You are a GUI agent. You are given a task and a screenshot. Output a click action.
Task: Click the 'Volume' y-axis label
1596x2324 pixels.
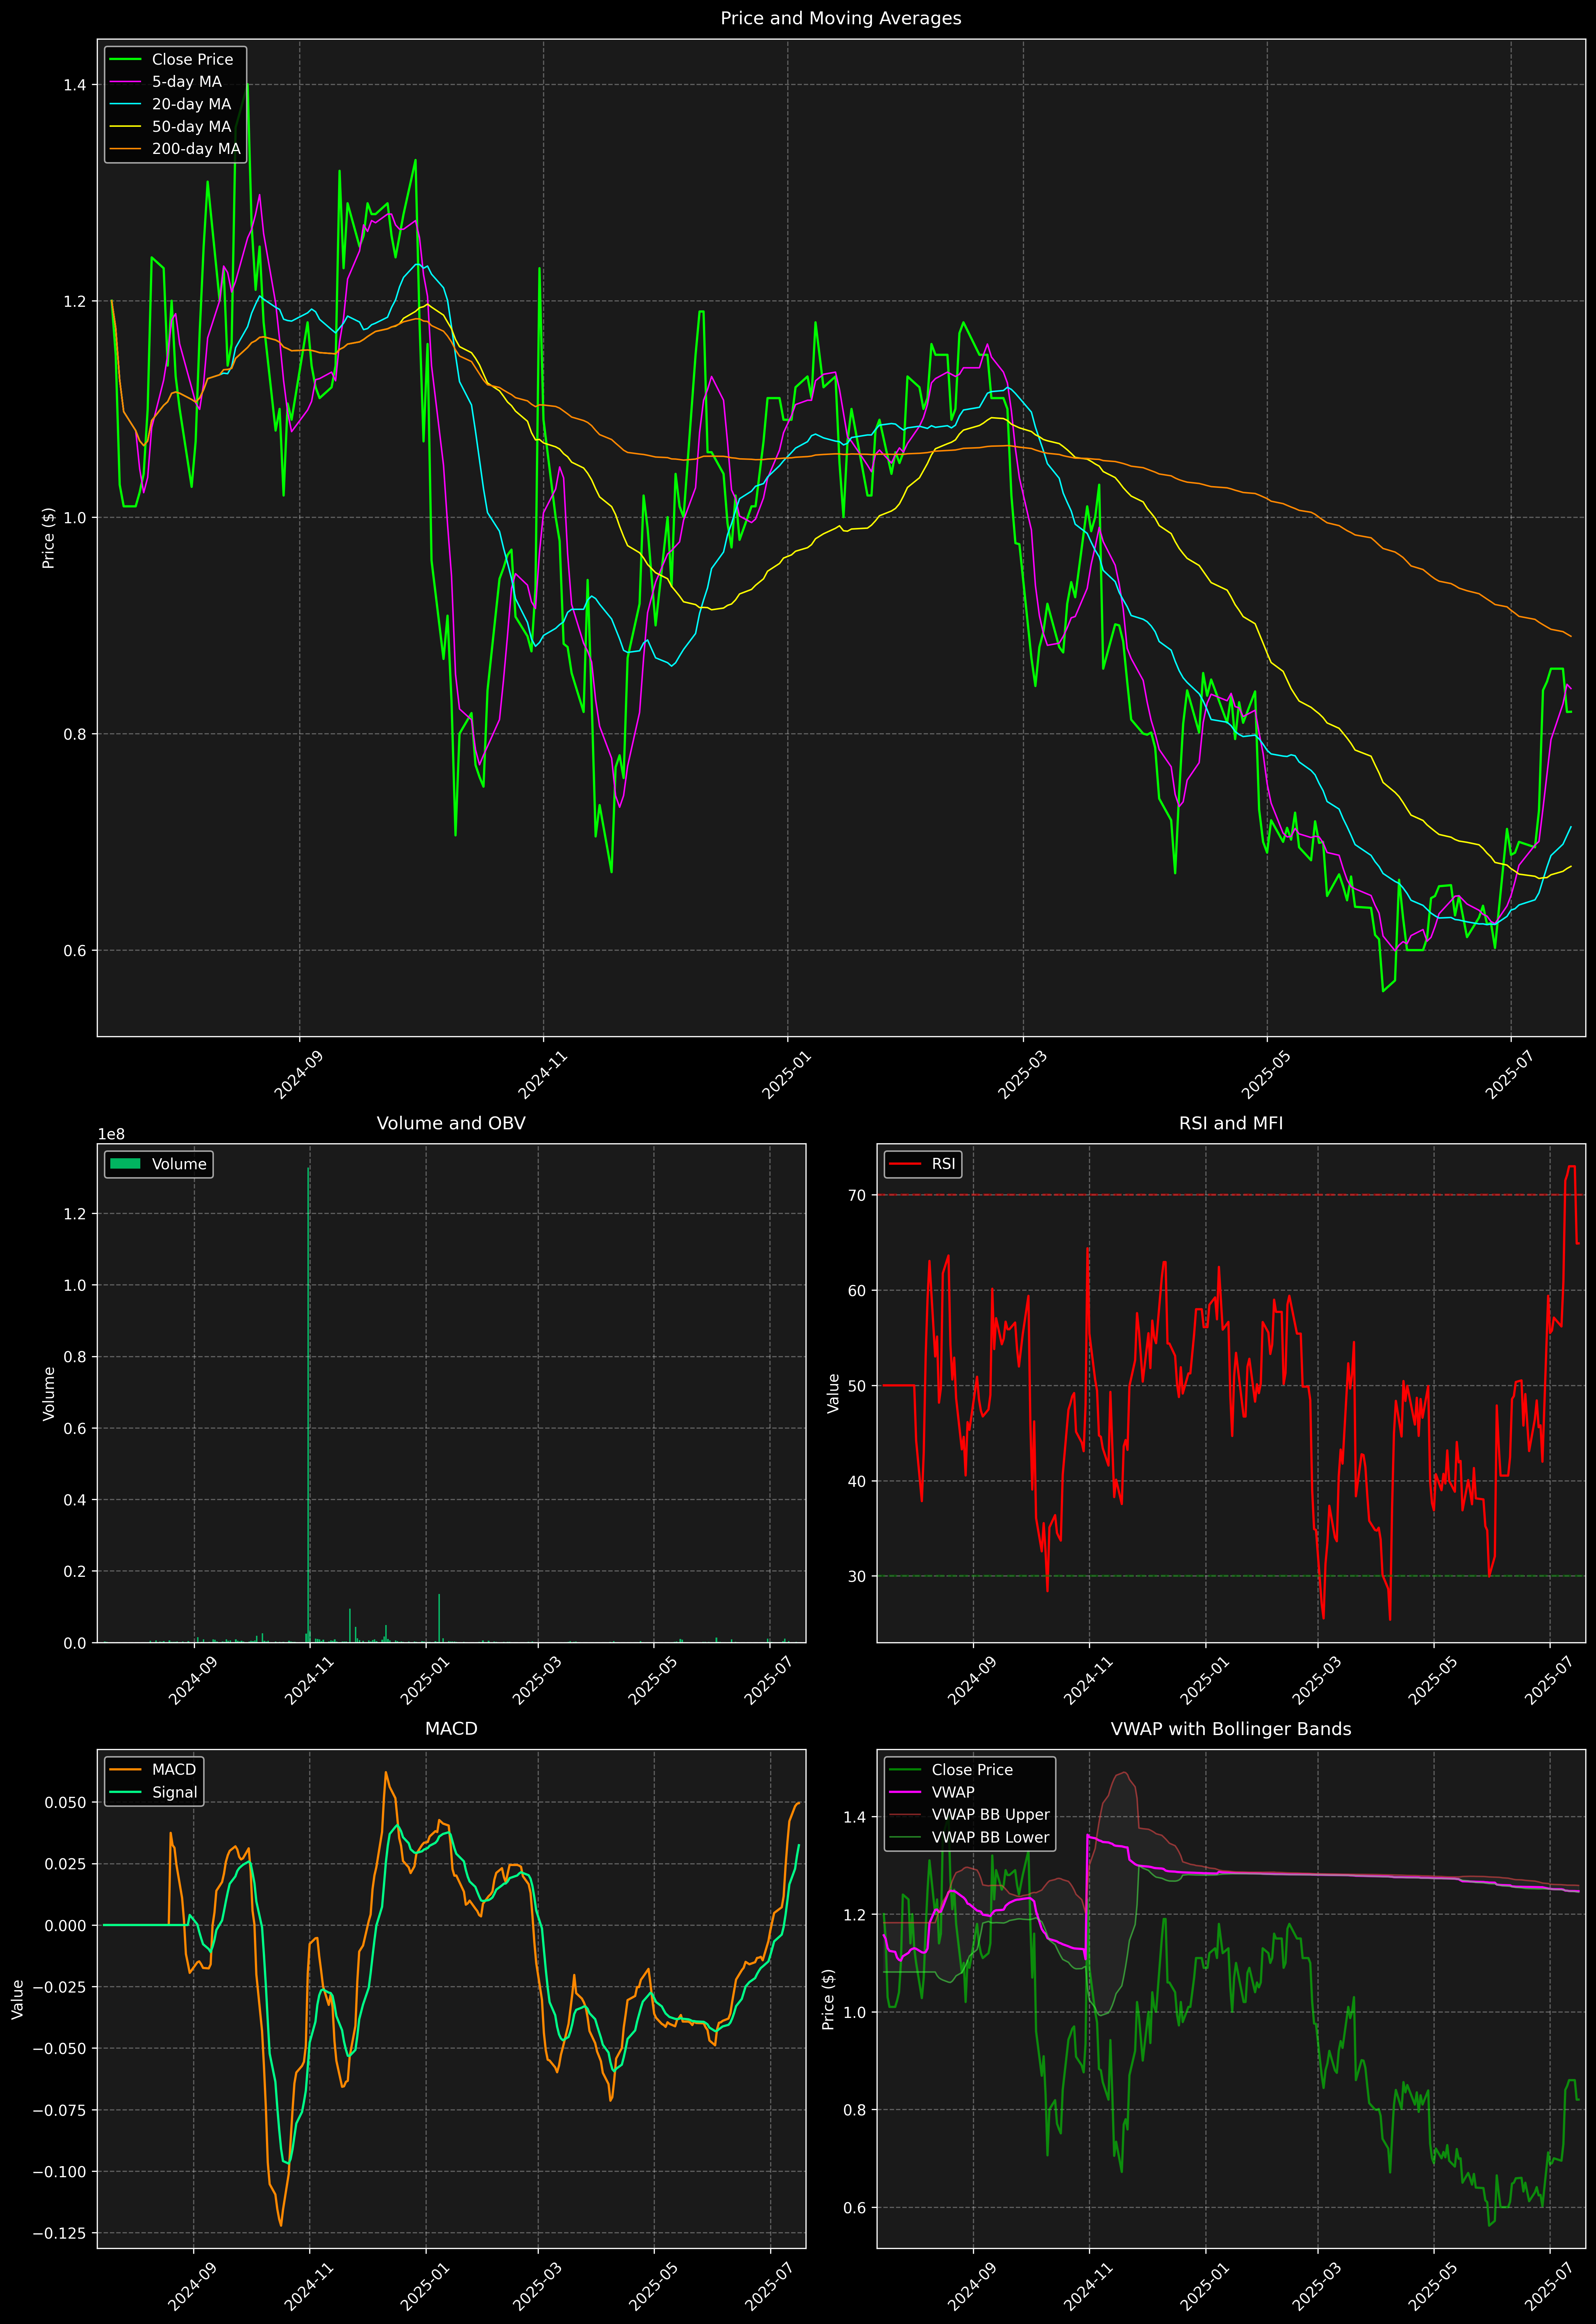48,1394
